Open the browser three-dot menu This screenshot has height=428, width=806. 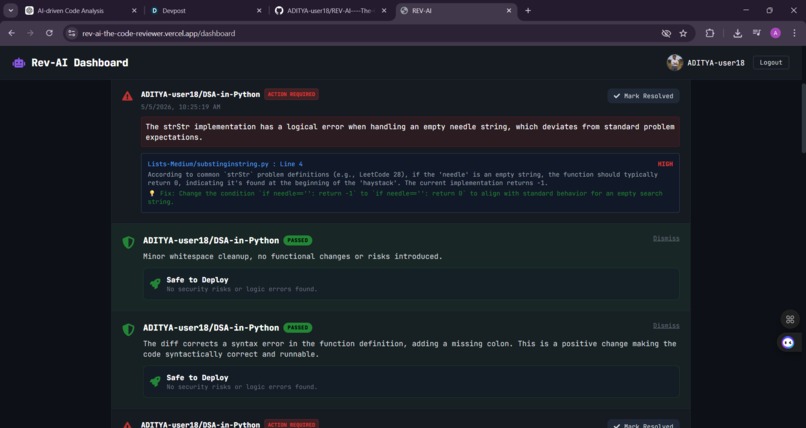(795, 33)
